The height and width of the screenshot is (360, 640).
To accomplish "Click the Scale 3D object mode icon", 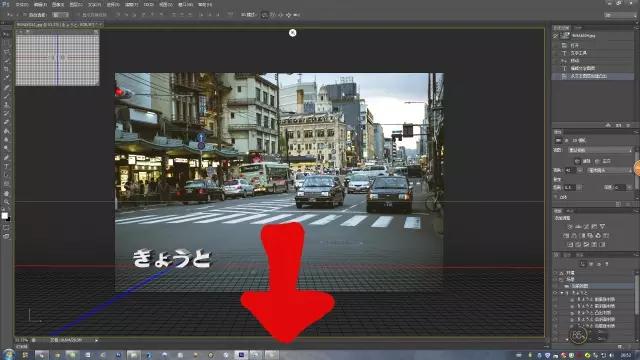I will pyautogui.click(x=296, y=15).
